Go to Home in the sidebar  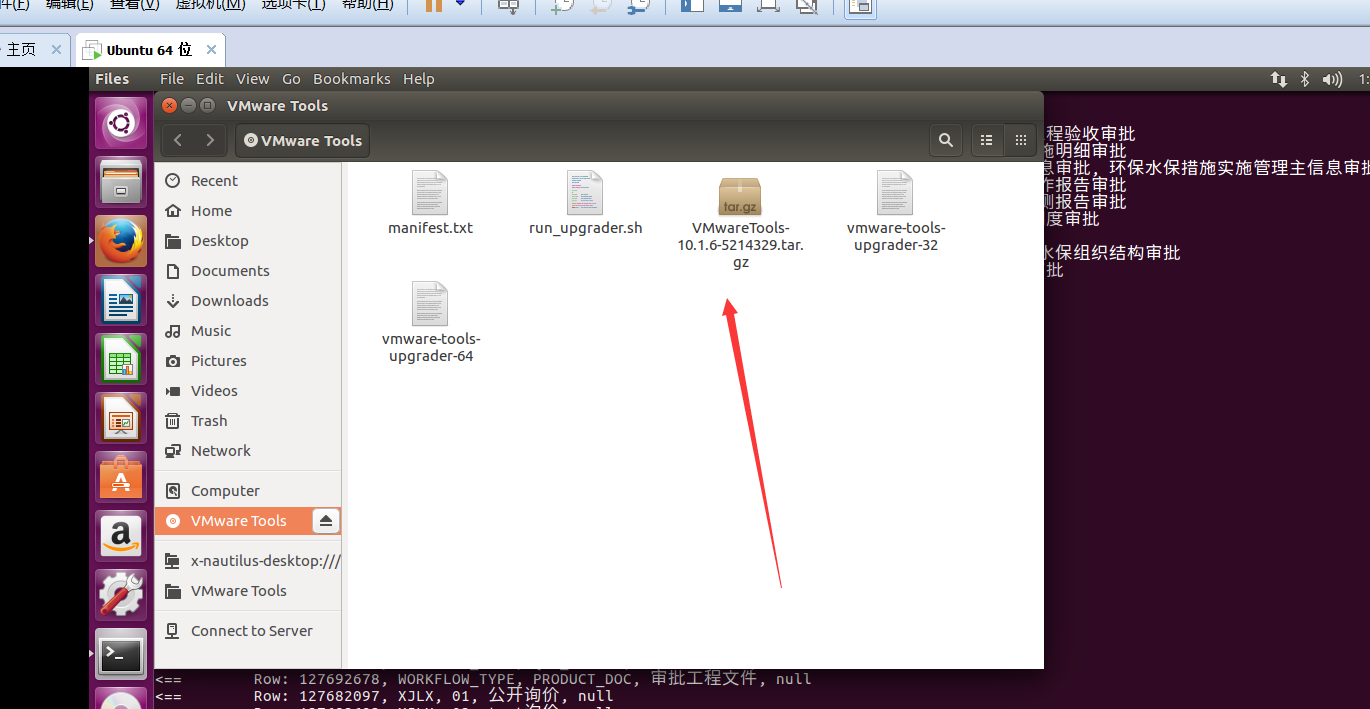pos(248,211)
